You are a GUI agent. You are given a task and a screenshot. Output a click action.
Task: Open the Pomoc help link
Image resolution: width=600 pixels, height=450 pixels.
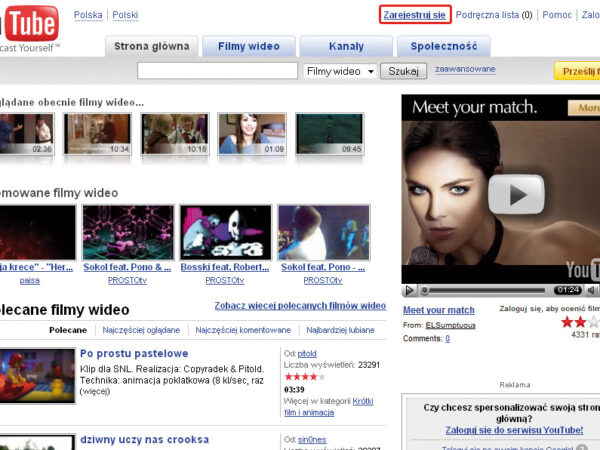[x=557, y=15]
